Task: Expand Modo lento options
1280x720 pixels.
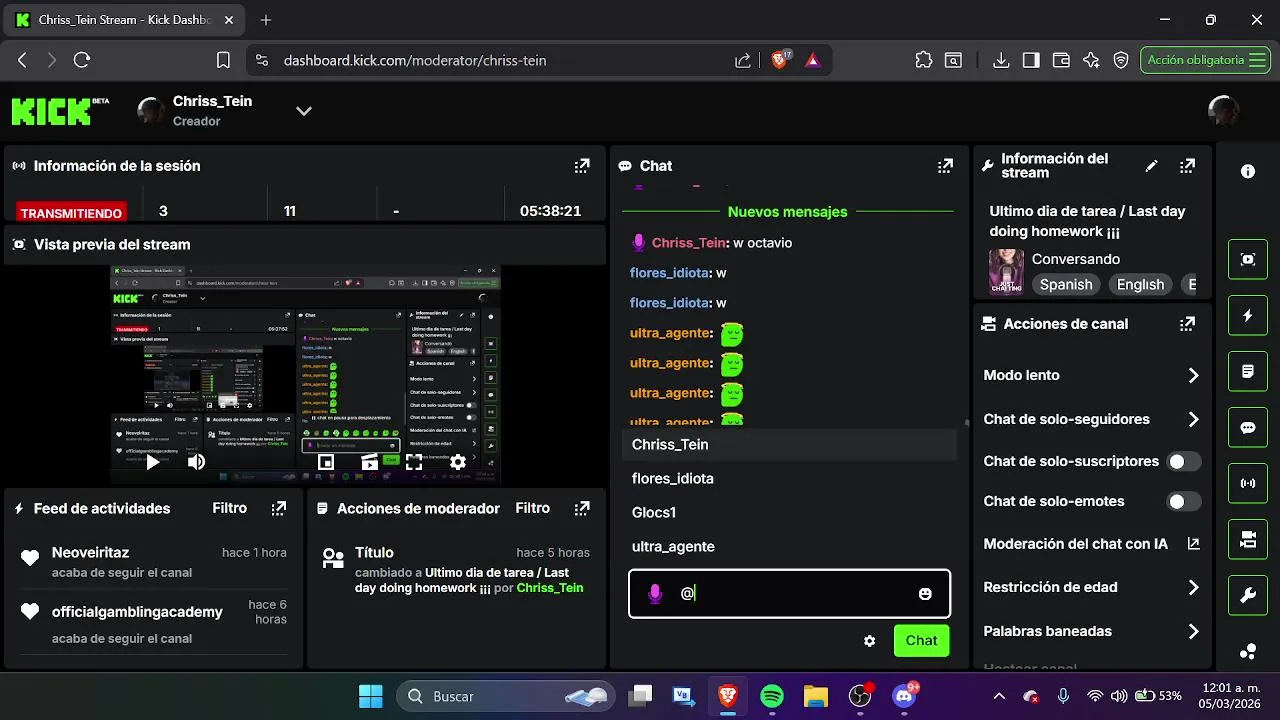Action: (1193, 375)
